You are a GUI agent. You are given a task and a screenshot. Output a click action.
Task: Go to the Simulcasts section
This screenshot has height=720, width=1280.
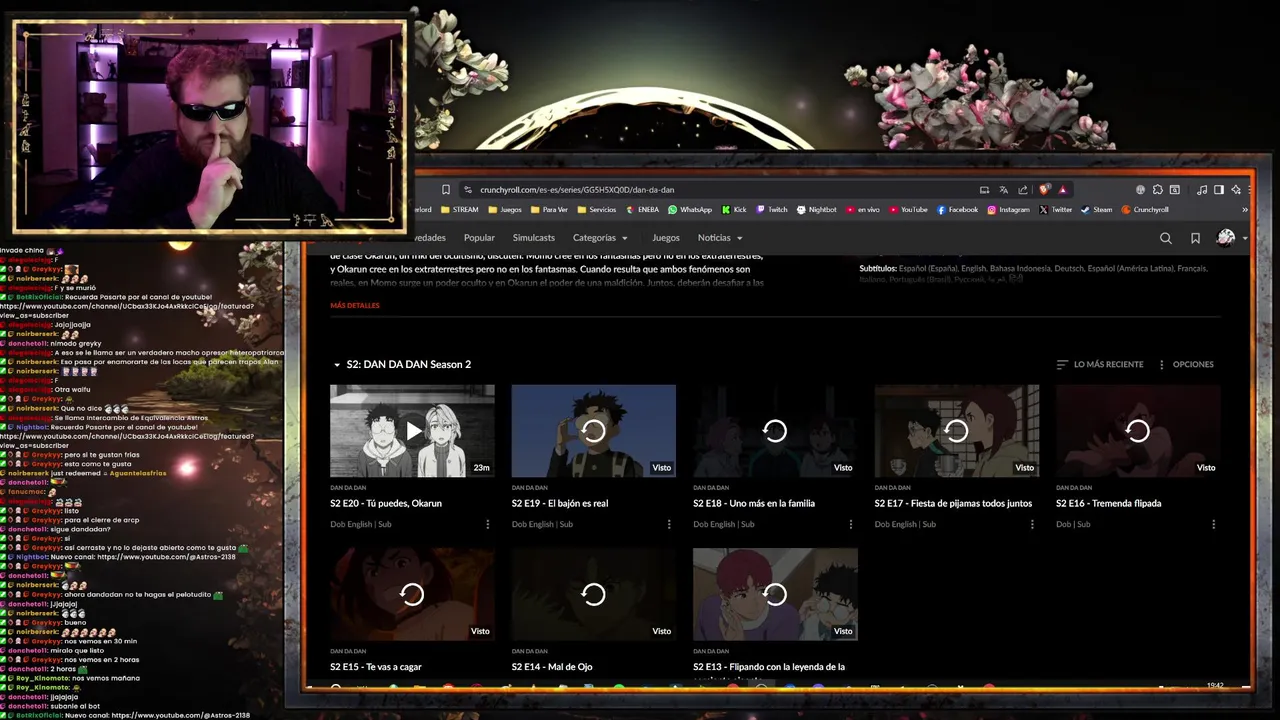point(534,238)
